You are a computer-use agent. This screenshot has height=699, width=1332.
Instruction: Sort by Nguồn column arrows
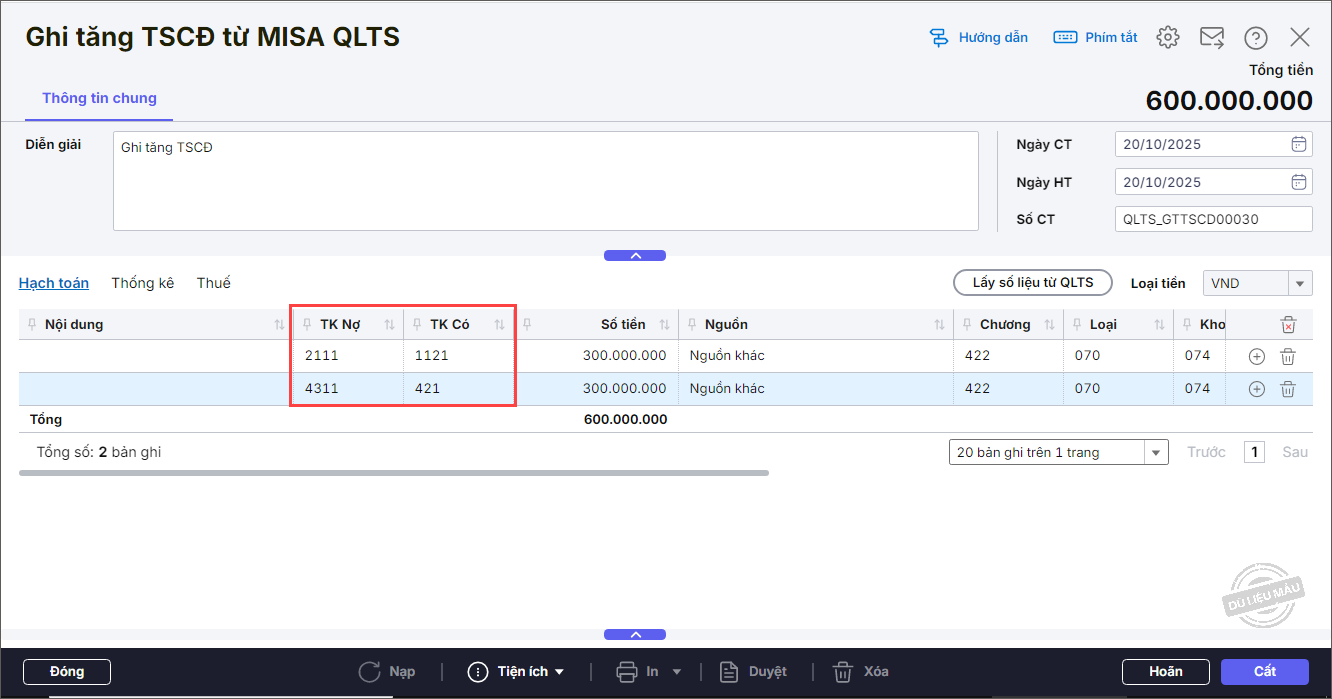[939, 325]
